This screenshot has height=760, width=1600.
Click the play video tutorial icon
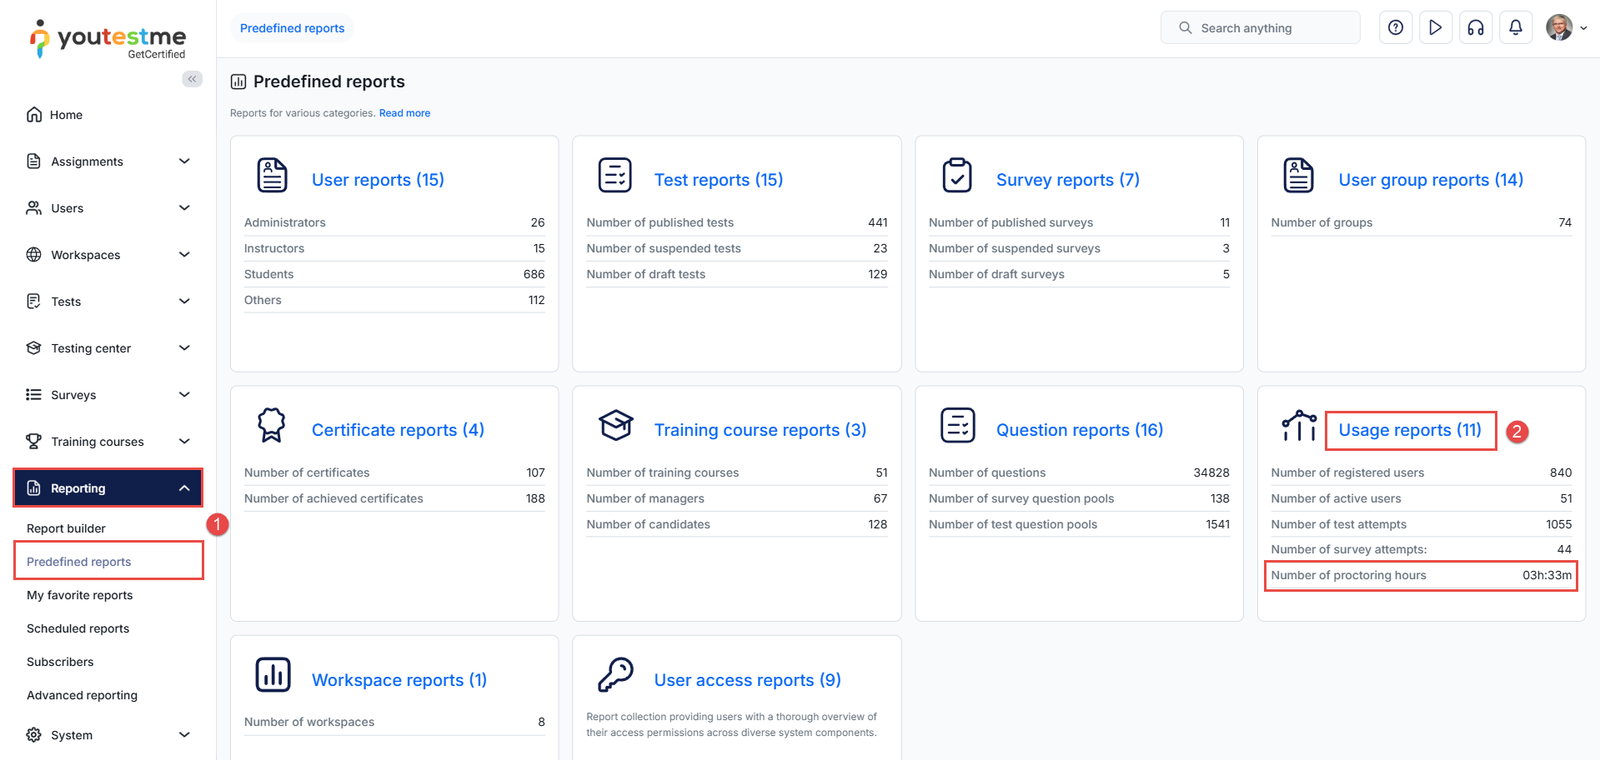(x=1435, y=28)
